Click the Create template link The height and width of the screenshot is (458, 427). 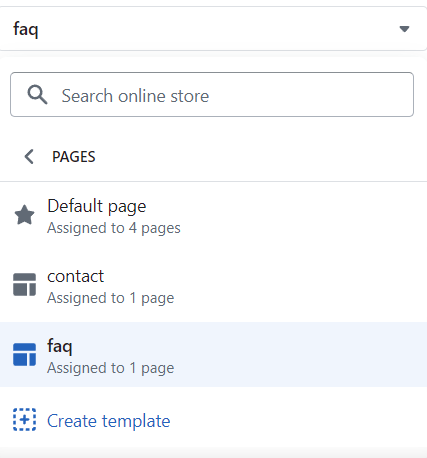(108, 421)
